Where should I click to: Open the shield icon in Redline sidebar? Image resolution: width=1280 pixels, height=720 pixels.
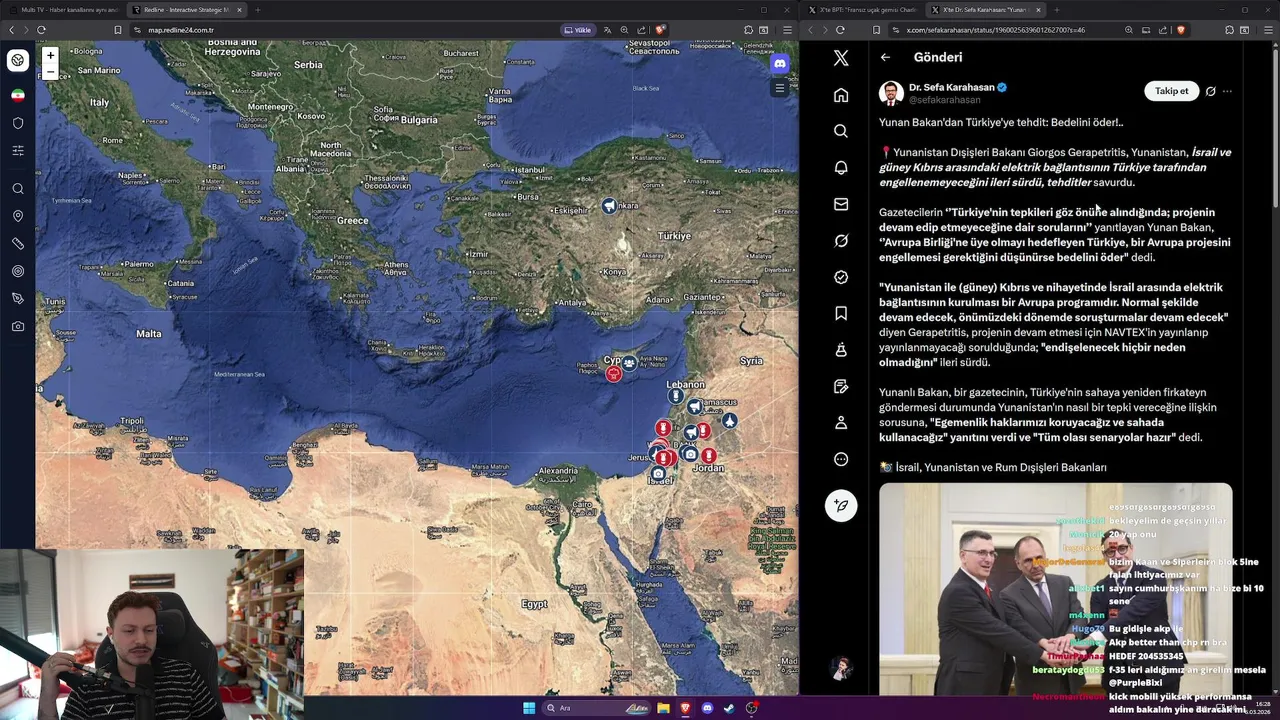(x=18, y=123)
